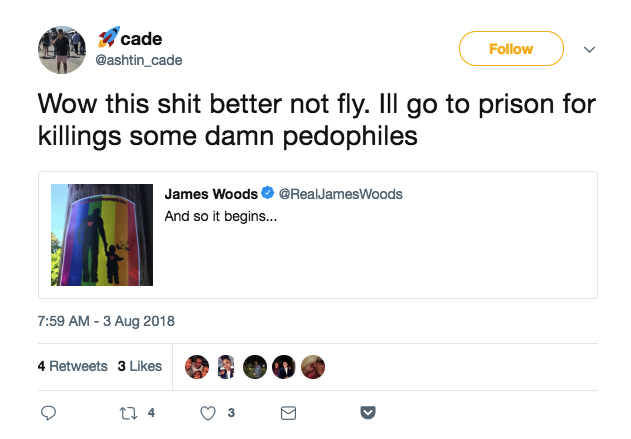Like the tweet with heart icon

coord(208,413)
